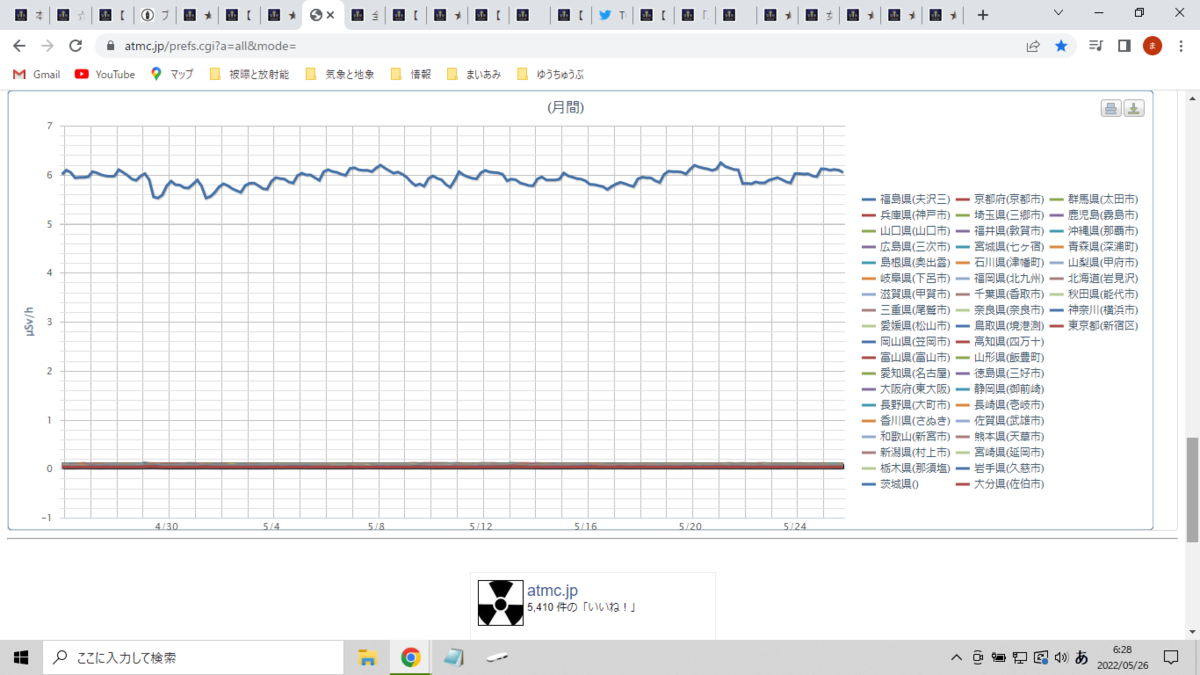The height and width of the screenshot is (675, 1200).
Task: Toggle 神奈川(横浜市) series in legend
Action: tap(1093, 310)
